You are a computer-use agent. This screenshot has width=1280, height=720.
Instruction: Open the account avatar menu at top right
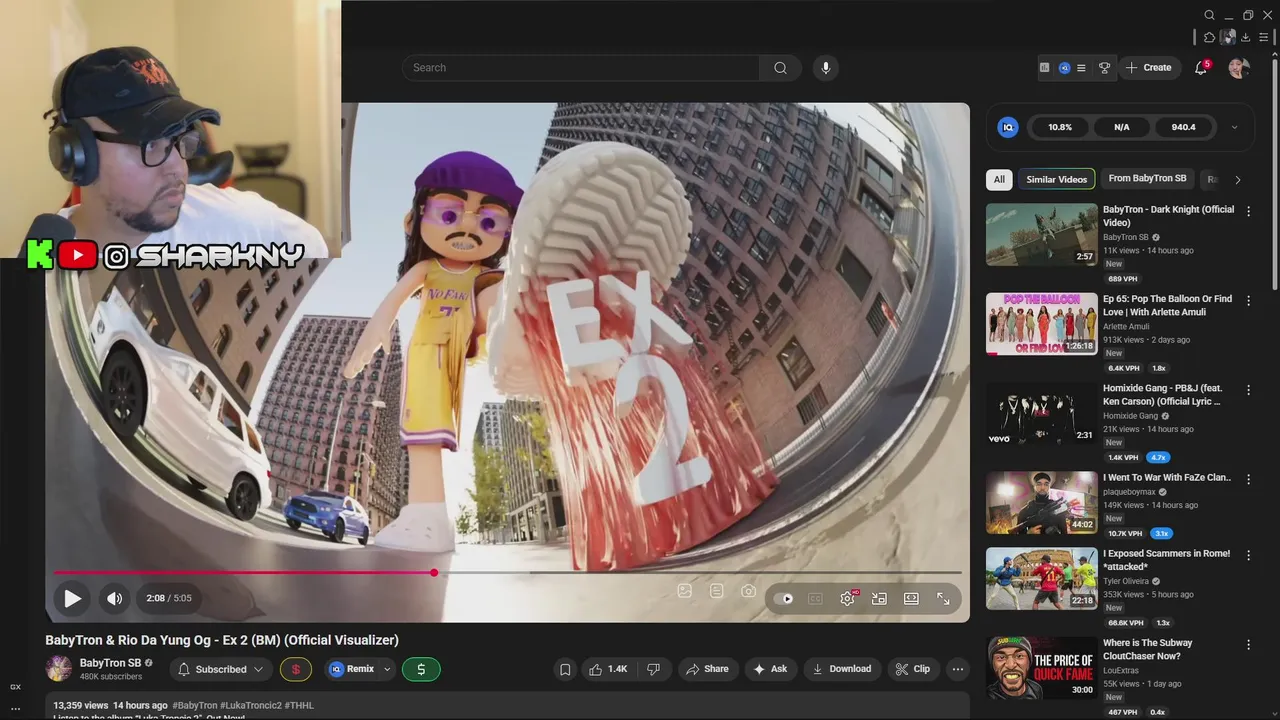(x=1239, y=68)
